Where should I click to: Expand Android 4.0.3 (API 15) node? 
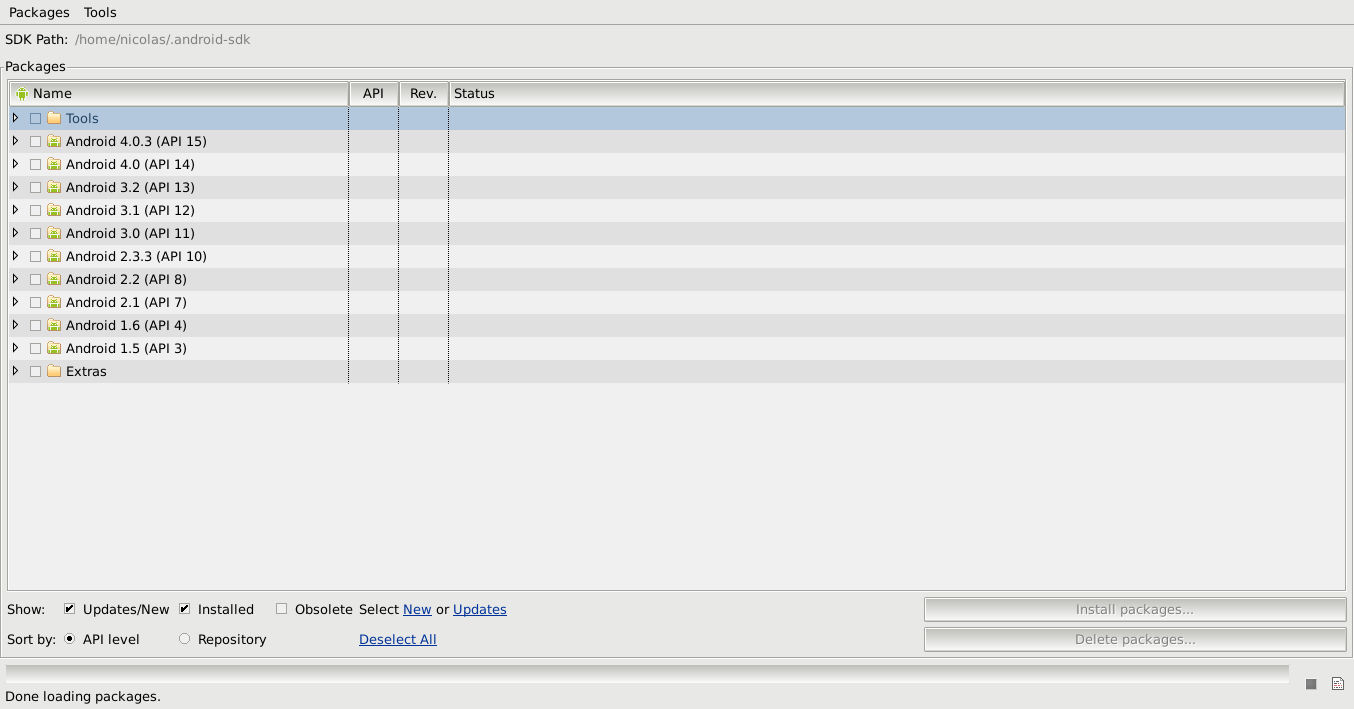(x=15, y=141)
